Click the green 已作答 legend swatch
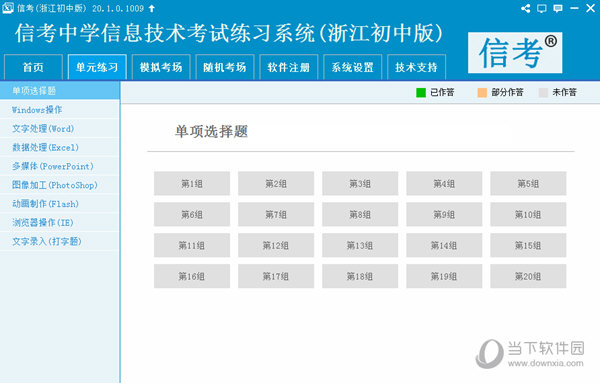 tap(421, 93)
